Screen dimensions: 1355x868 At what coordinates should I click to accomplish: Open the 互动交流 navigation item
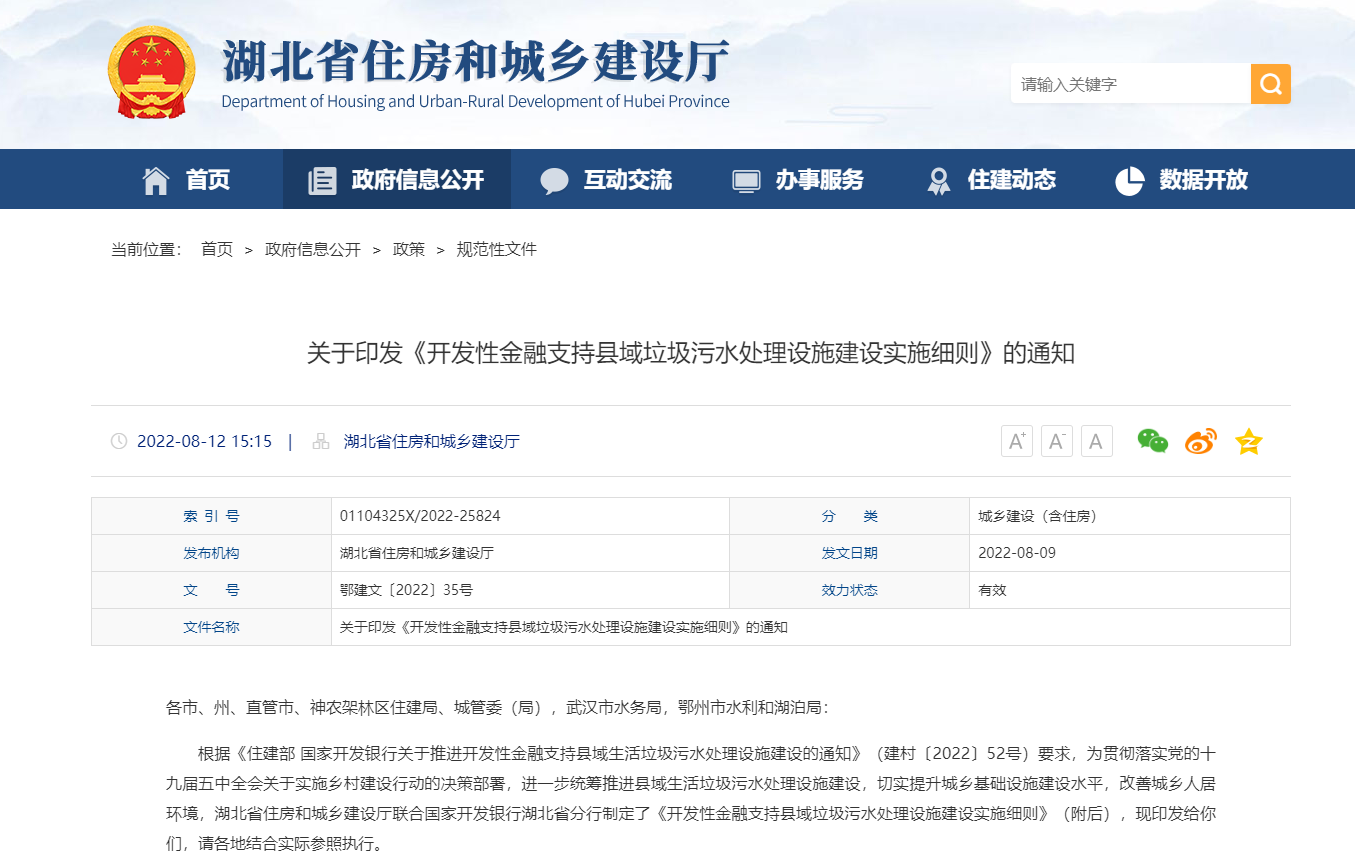pos(607,180)
